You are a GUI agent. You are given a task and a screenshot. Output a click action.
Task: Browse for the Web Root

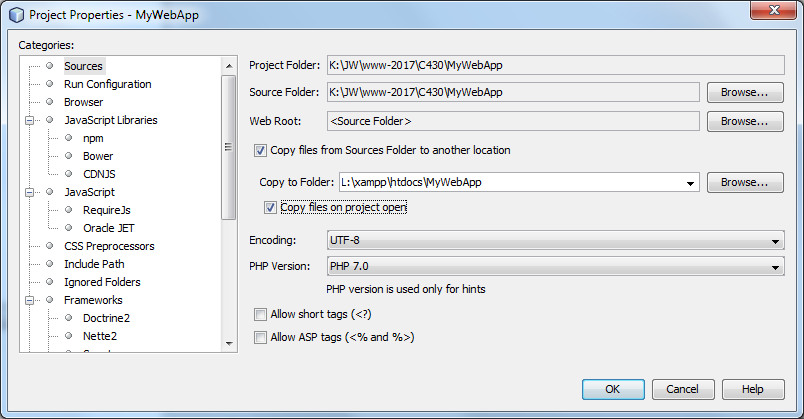tap(745, 122)
